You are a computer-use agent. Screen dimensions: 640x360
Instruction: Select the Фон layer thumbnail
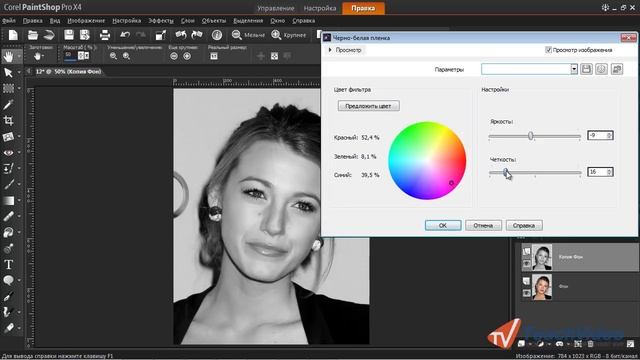click(542, 287)
